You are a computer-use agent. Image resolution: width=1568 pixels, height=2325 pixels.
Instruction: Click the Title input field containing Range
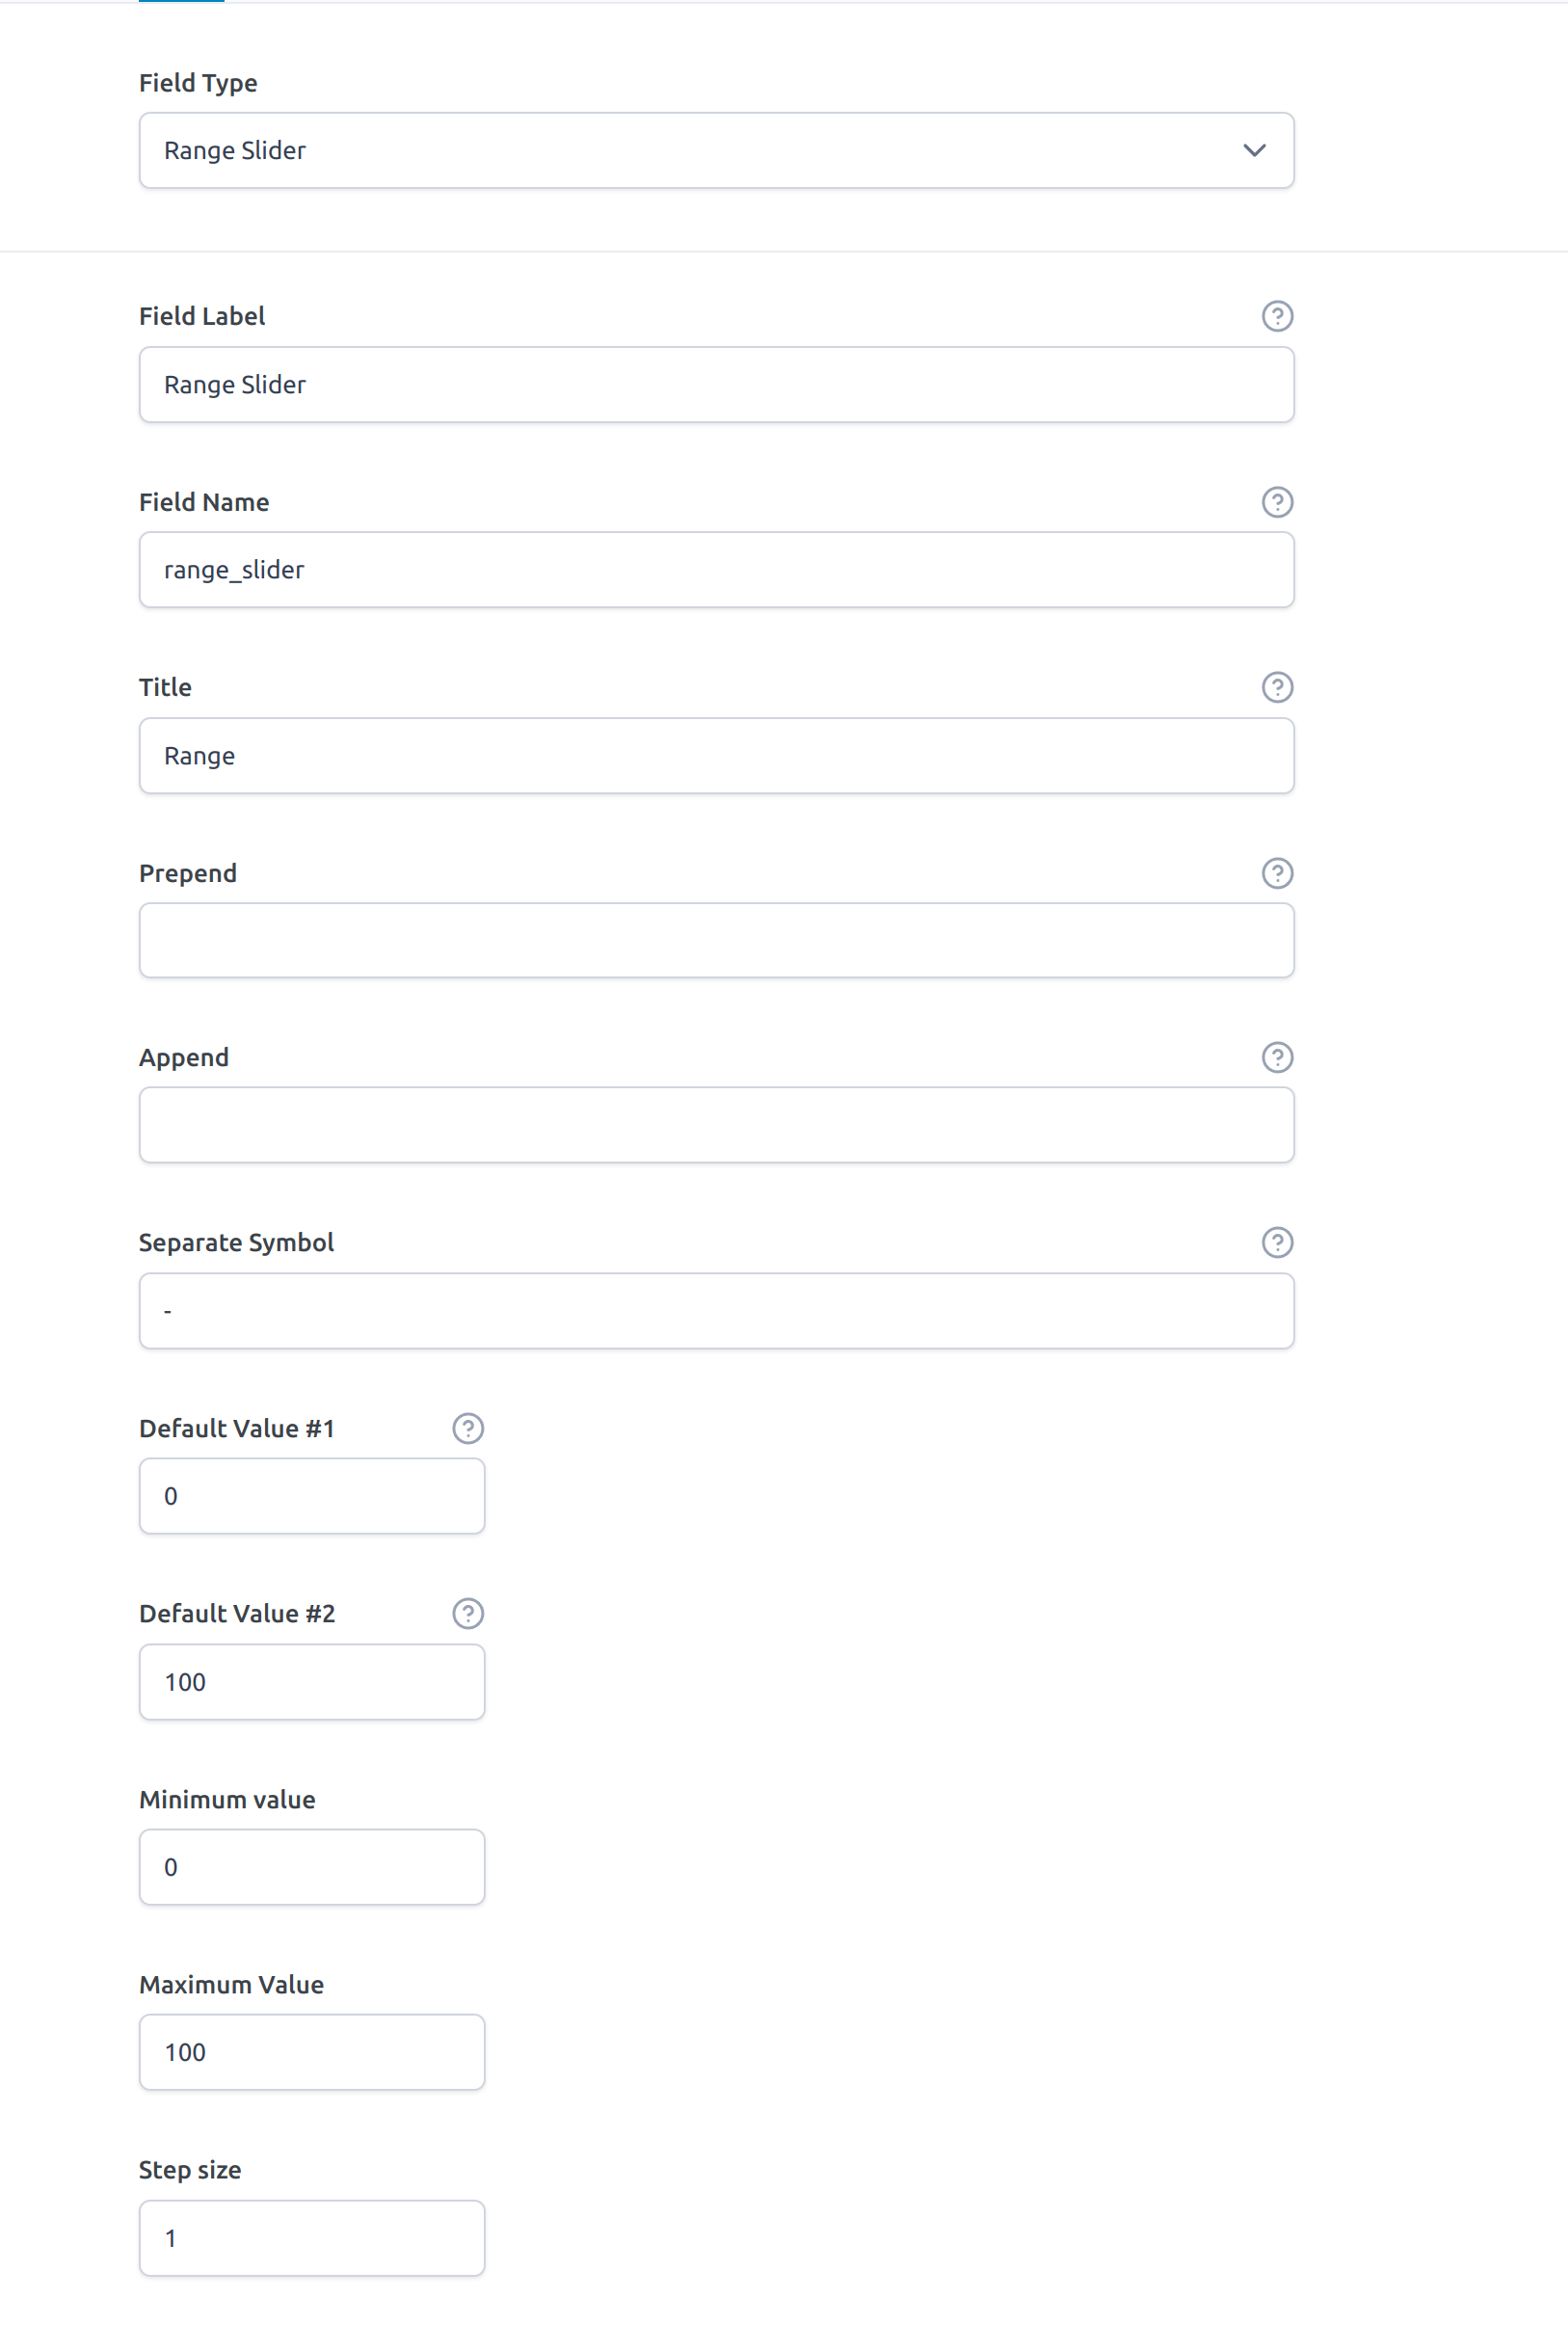[716, 755]
